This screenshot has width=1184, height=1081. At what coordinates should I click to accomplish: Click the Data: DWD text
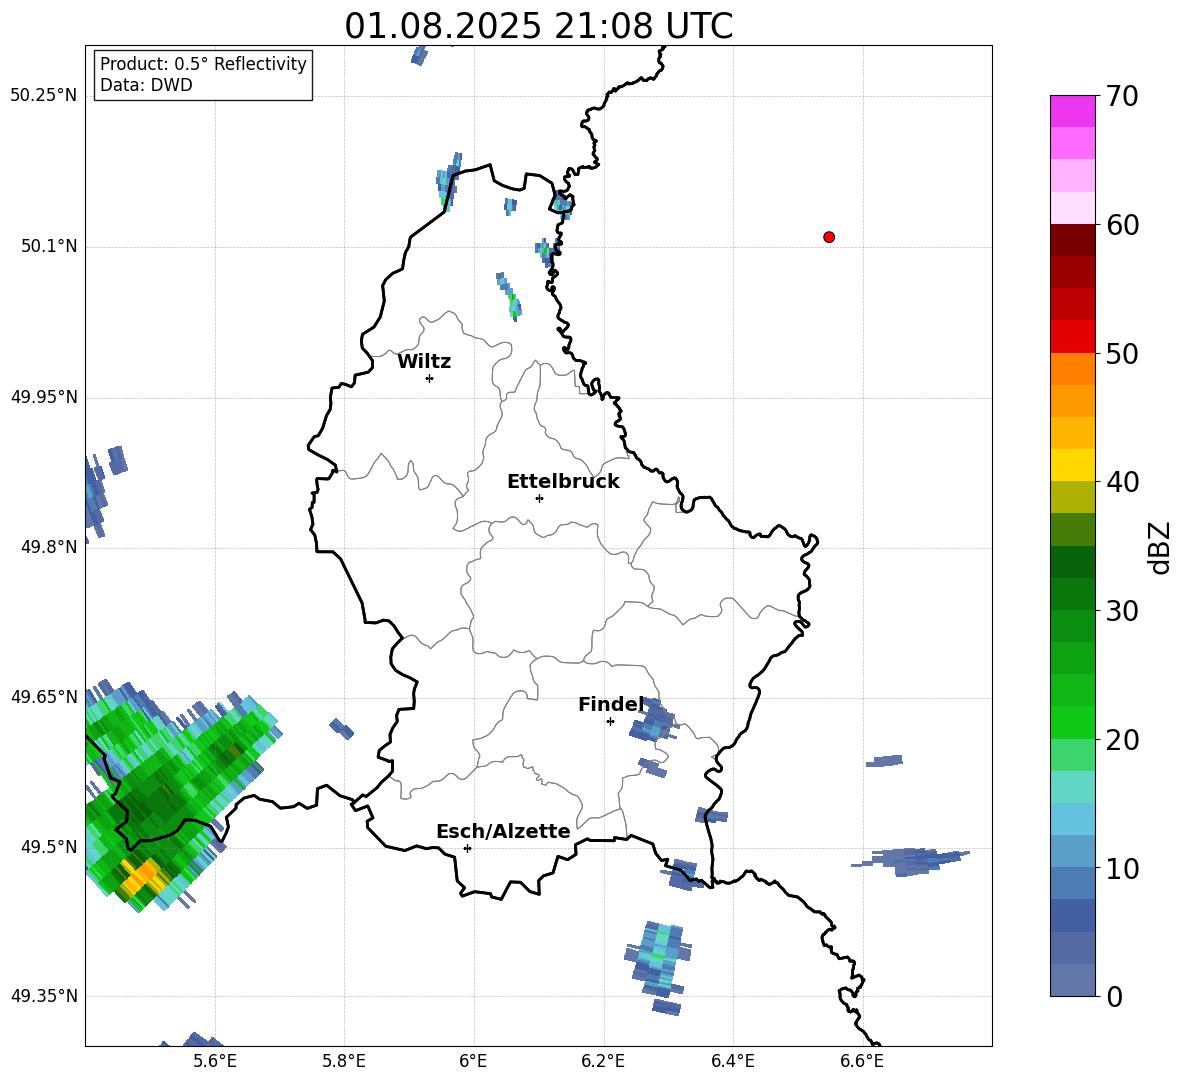tap(146, 85)
